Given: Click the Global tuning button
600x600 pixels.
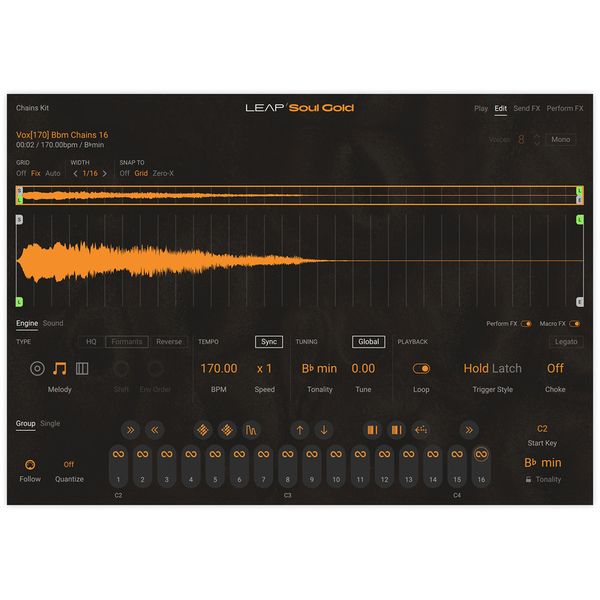Looking at the screenshot, I should pyautogui.click(x=368, y=342).
